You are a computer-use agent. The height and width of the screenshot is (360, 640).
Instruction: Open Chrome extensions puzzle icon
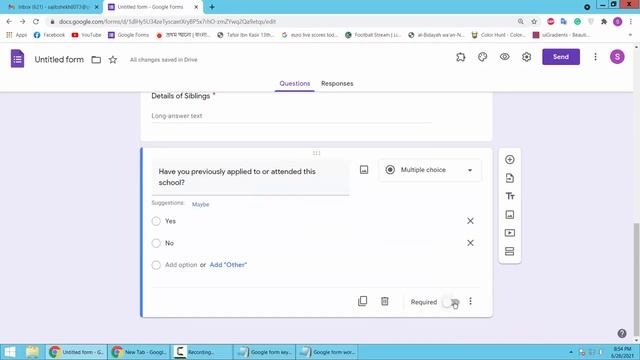[604, 21]
